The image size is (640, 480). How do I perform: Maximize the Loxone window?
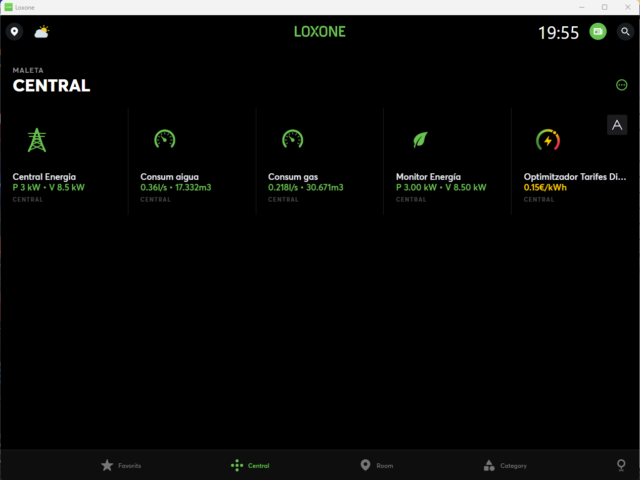click(604, 7)
